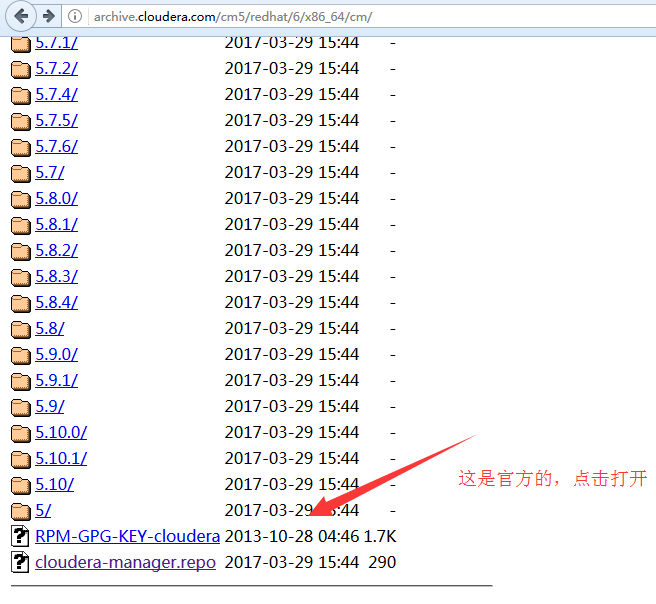Click the folder icon next to 5.9/

click(x=20, y=407)
